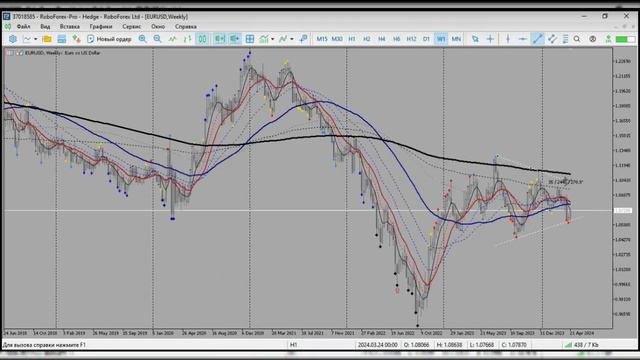Select the M30 timeframe
This screenshot has height=360, width=640.
(337, 39)
